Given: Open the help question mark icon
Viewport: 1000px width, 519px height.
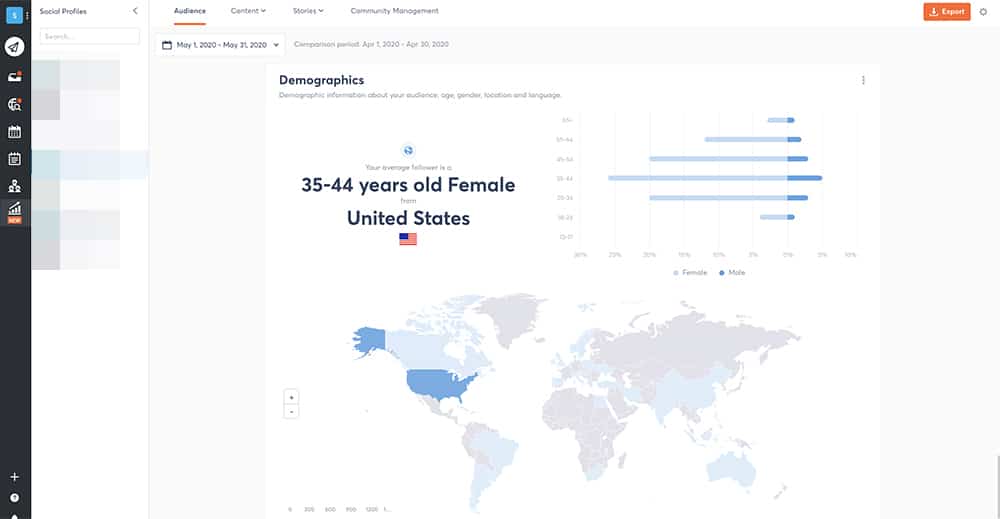Looking at the screenshot, I should click(15, 497).
